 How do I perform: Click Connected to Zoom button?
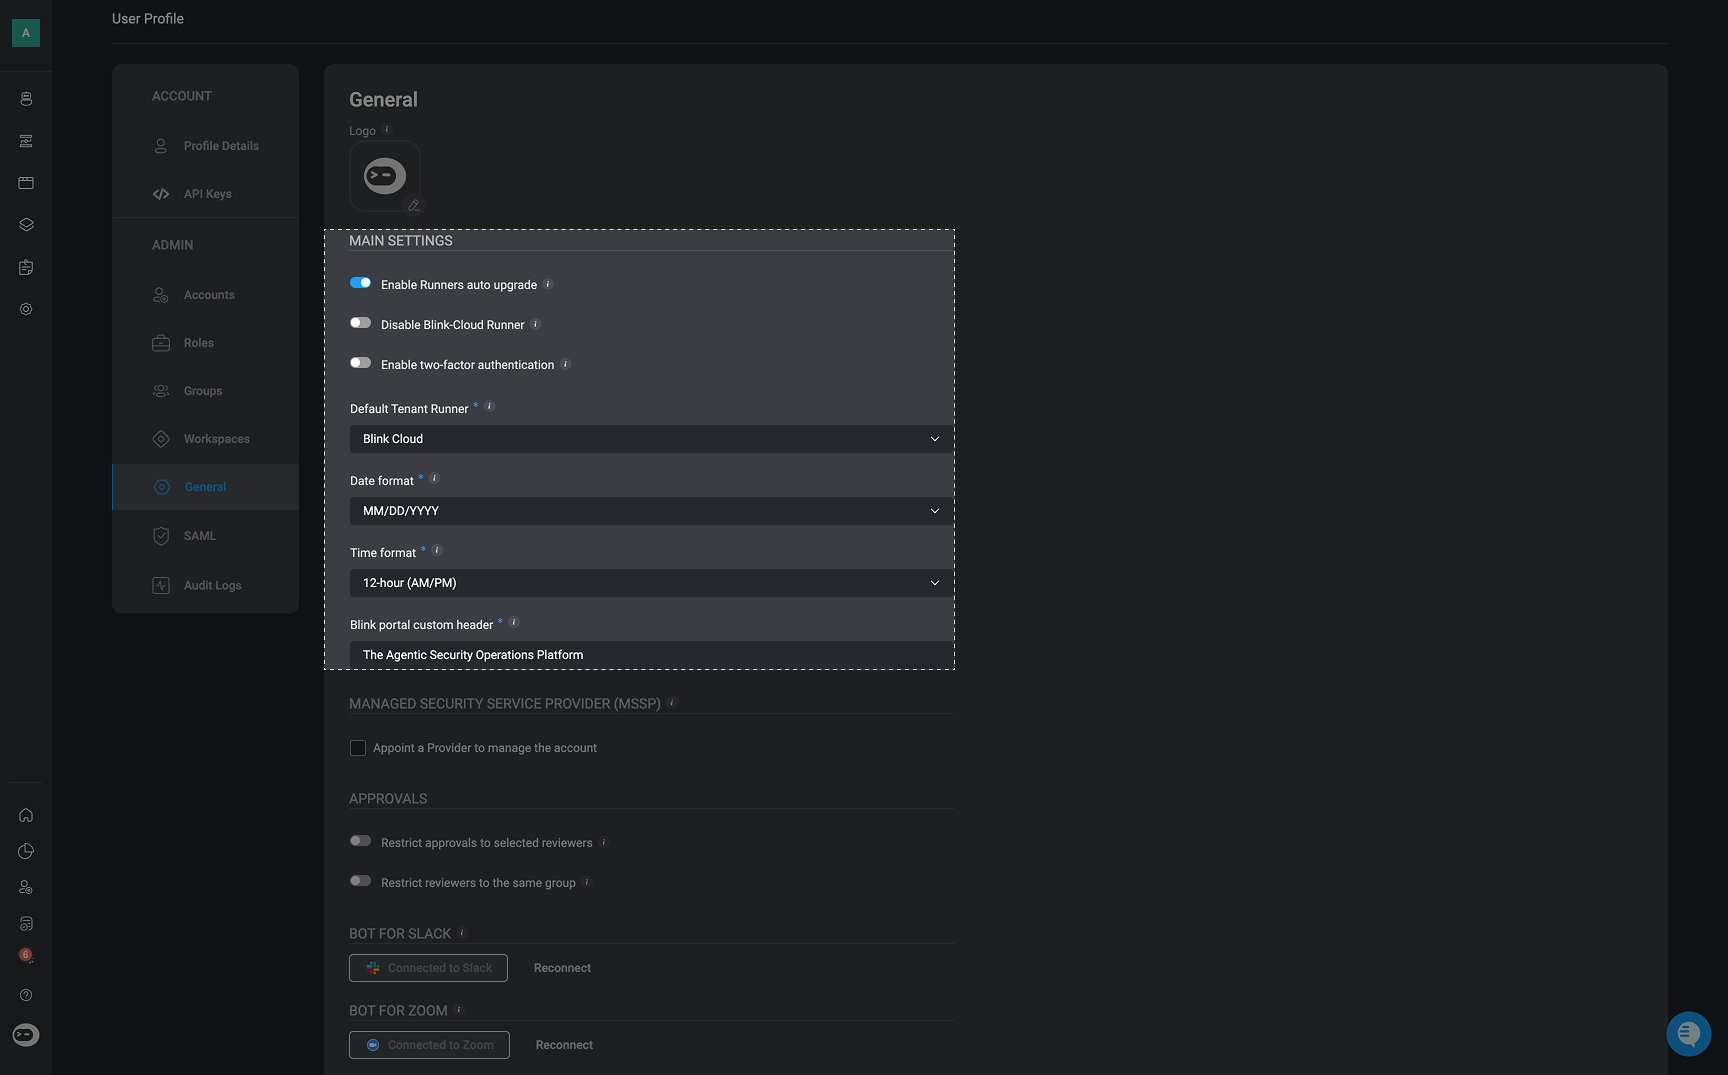point(429,1045)
